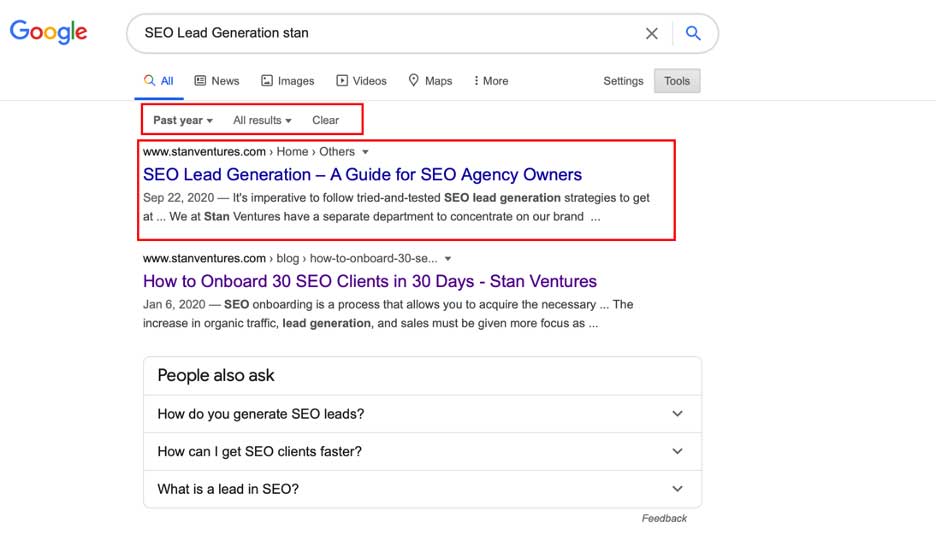Select the All results tab

159,81
